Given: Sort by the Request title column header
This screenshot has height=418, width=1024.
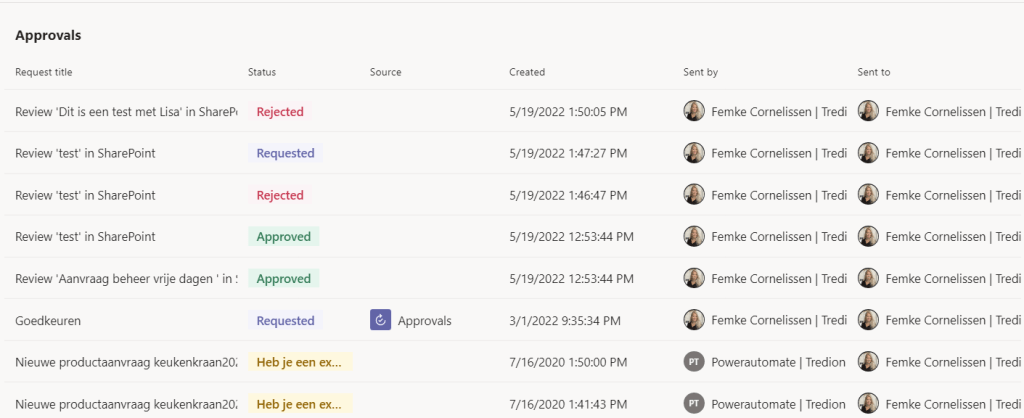Looking at the screenshot, I should click(44, 72).
